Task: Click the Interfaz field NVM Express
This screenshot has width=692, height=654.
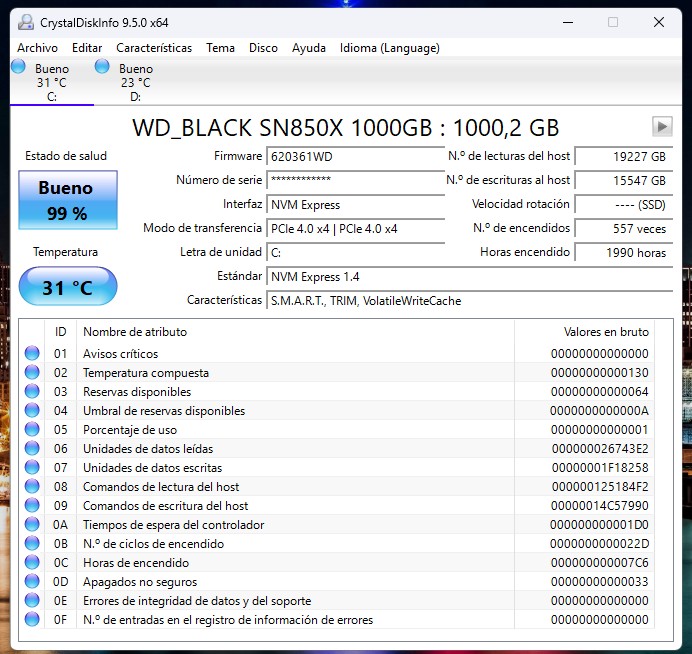Action: (x=355, y=205)
